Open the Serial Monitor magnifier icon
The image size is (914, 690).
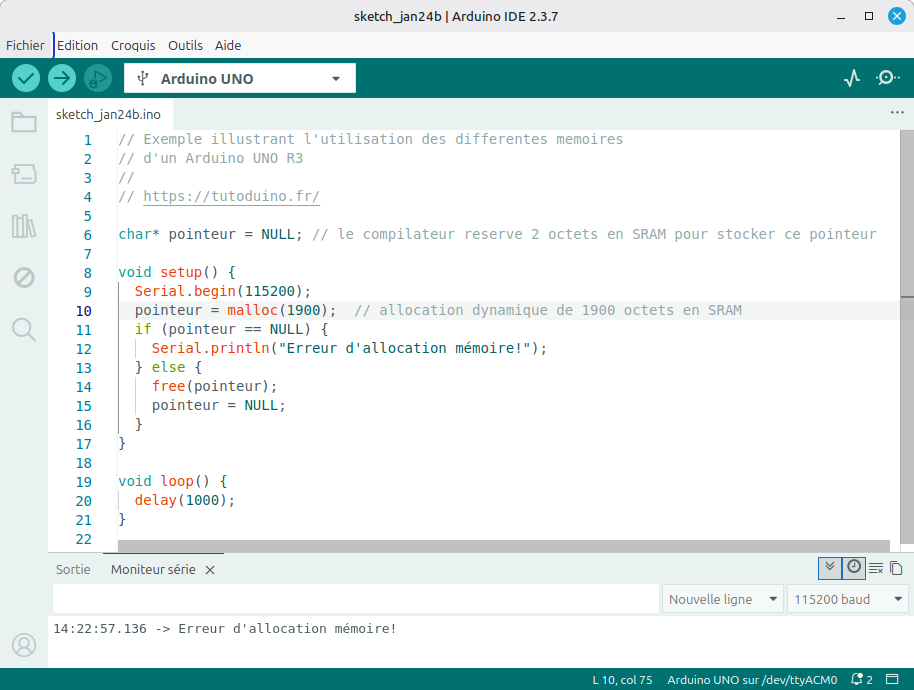887,78
